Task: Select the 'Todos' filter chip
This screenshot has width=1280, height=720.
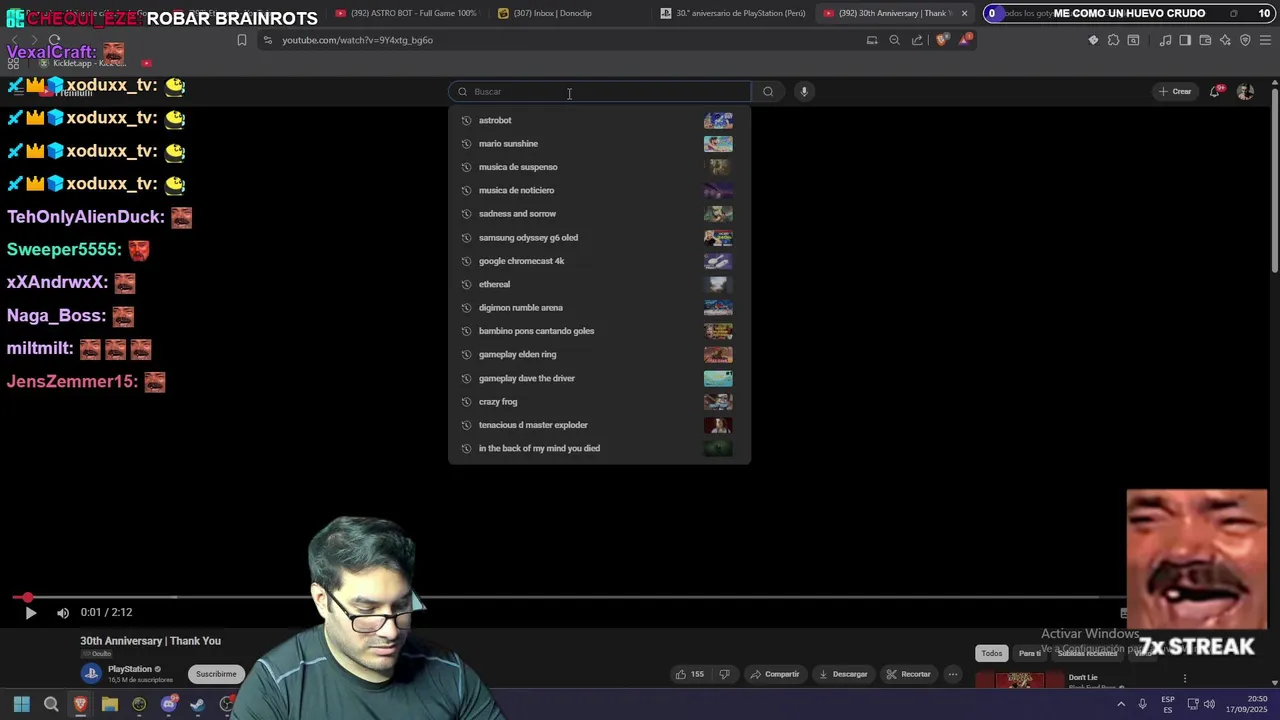Action: 992,653
